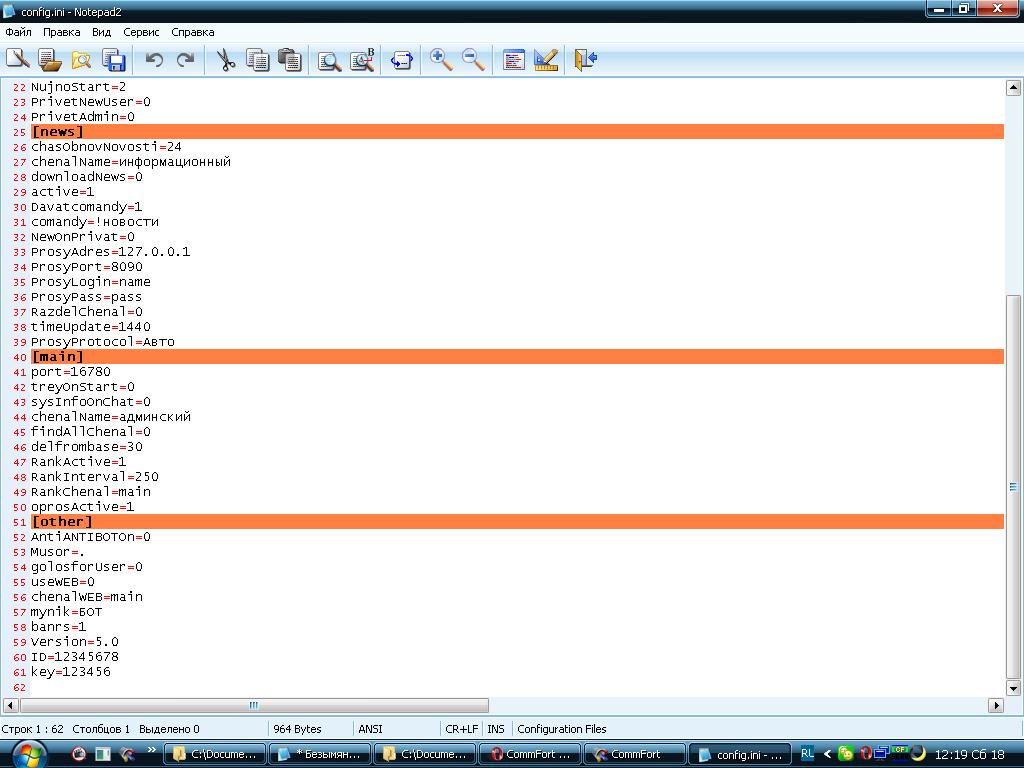Image resolution: width=1024 pixels, height=768 pixels.
Task: Open the Сервис menu
Action: [141, 32]
